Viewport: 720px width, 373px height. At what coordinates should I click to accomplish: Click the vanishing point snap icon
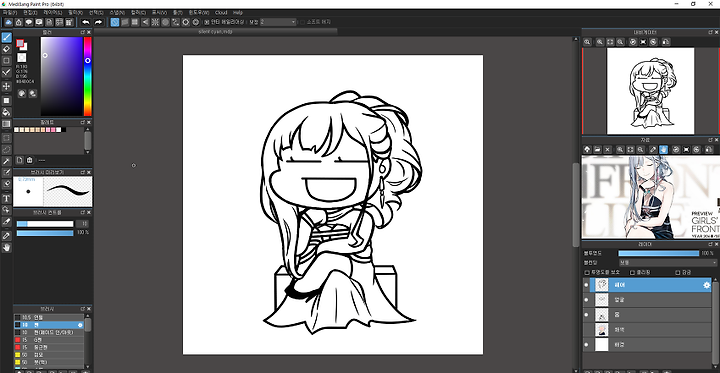coord(145,22)
